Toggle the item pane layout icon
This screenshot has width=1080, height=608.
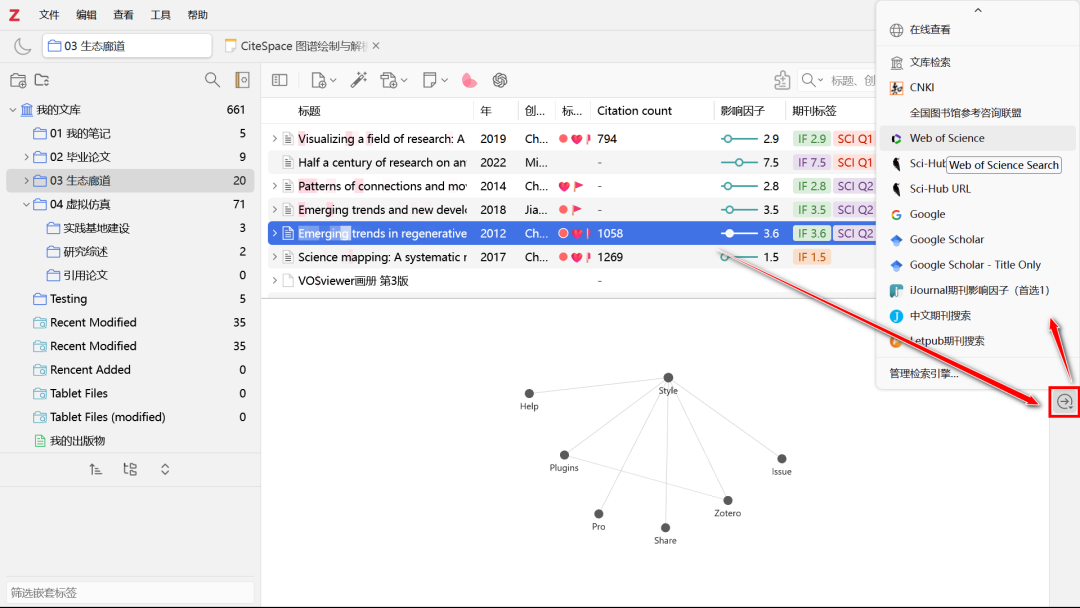point(280,80)
